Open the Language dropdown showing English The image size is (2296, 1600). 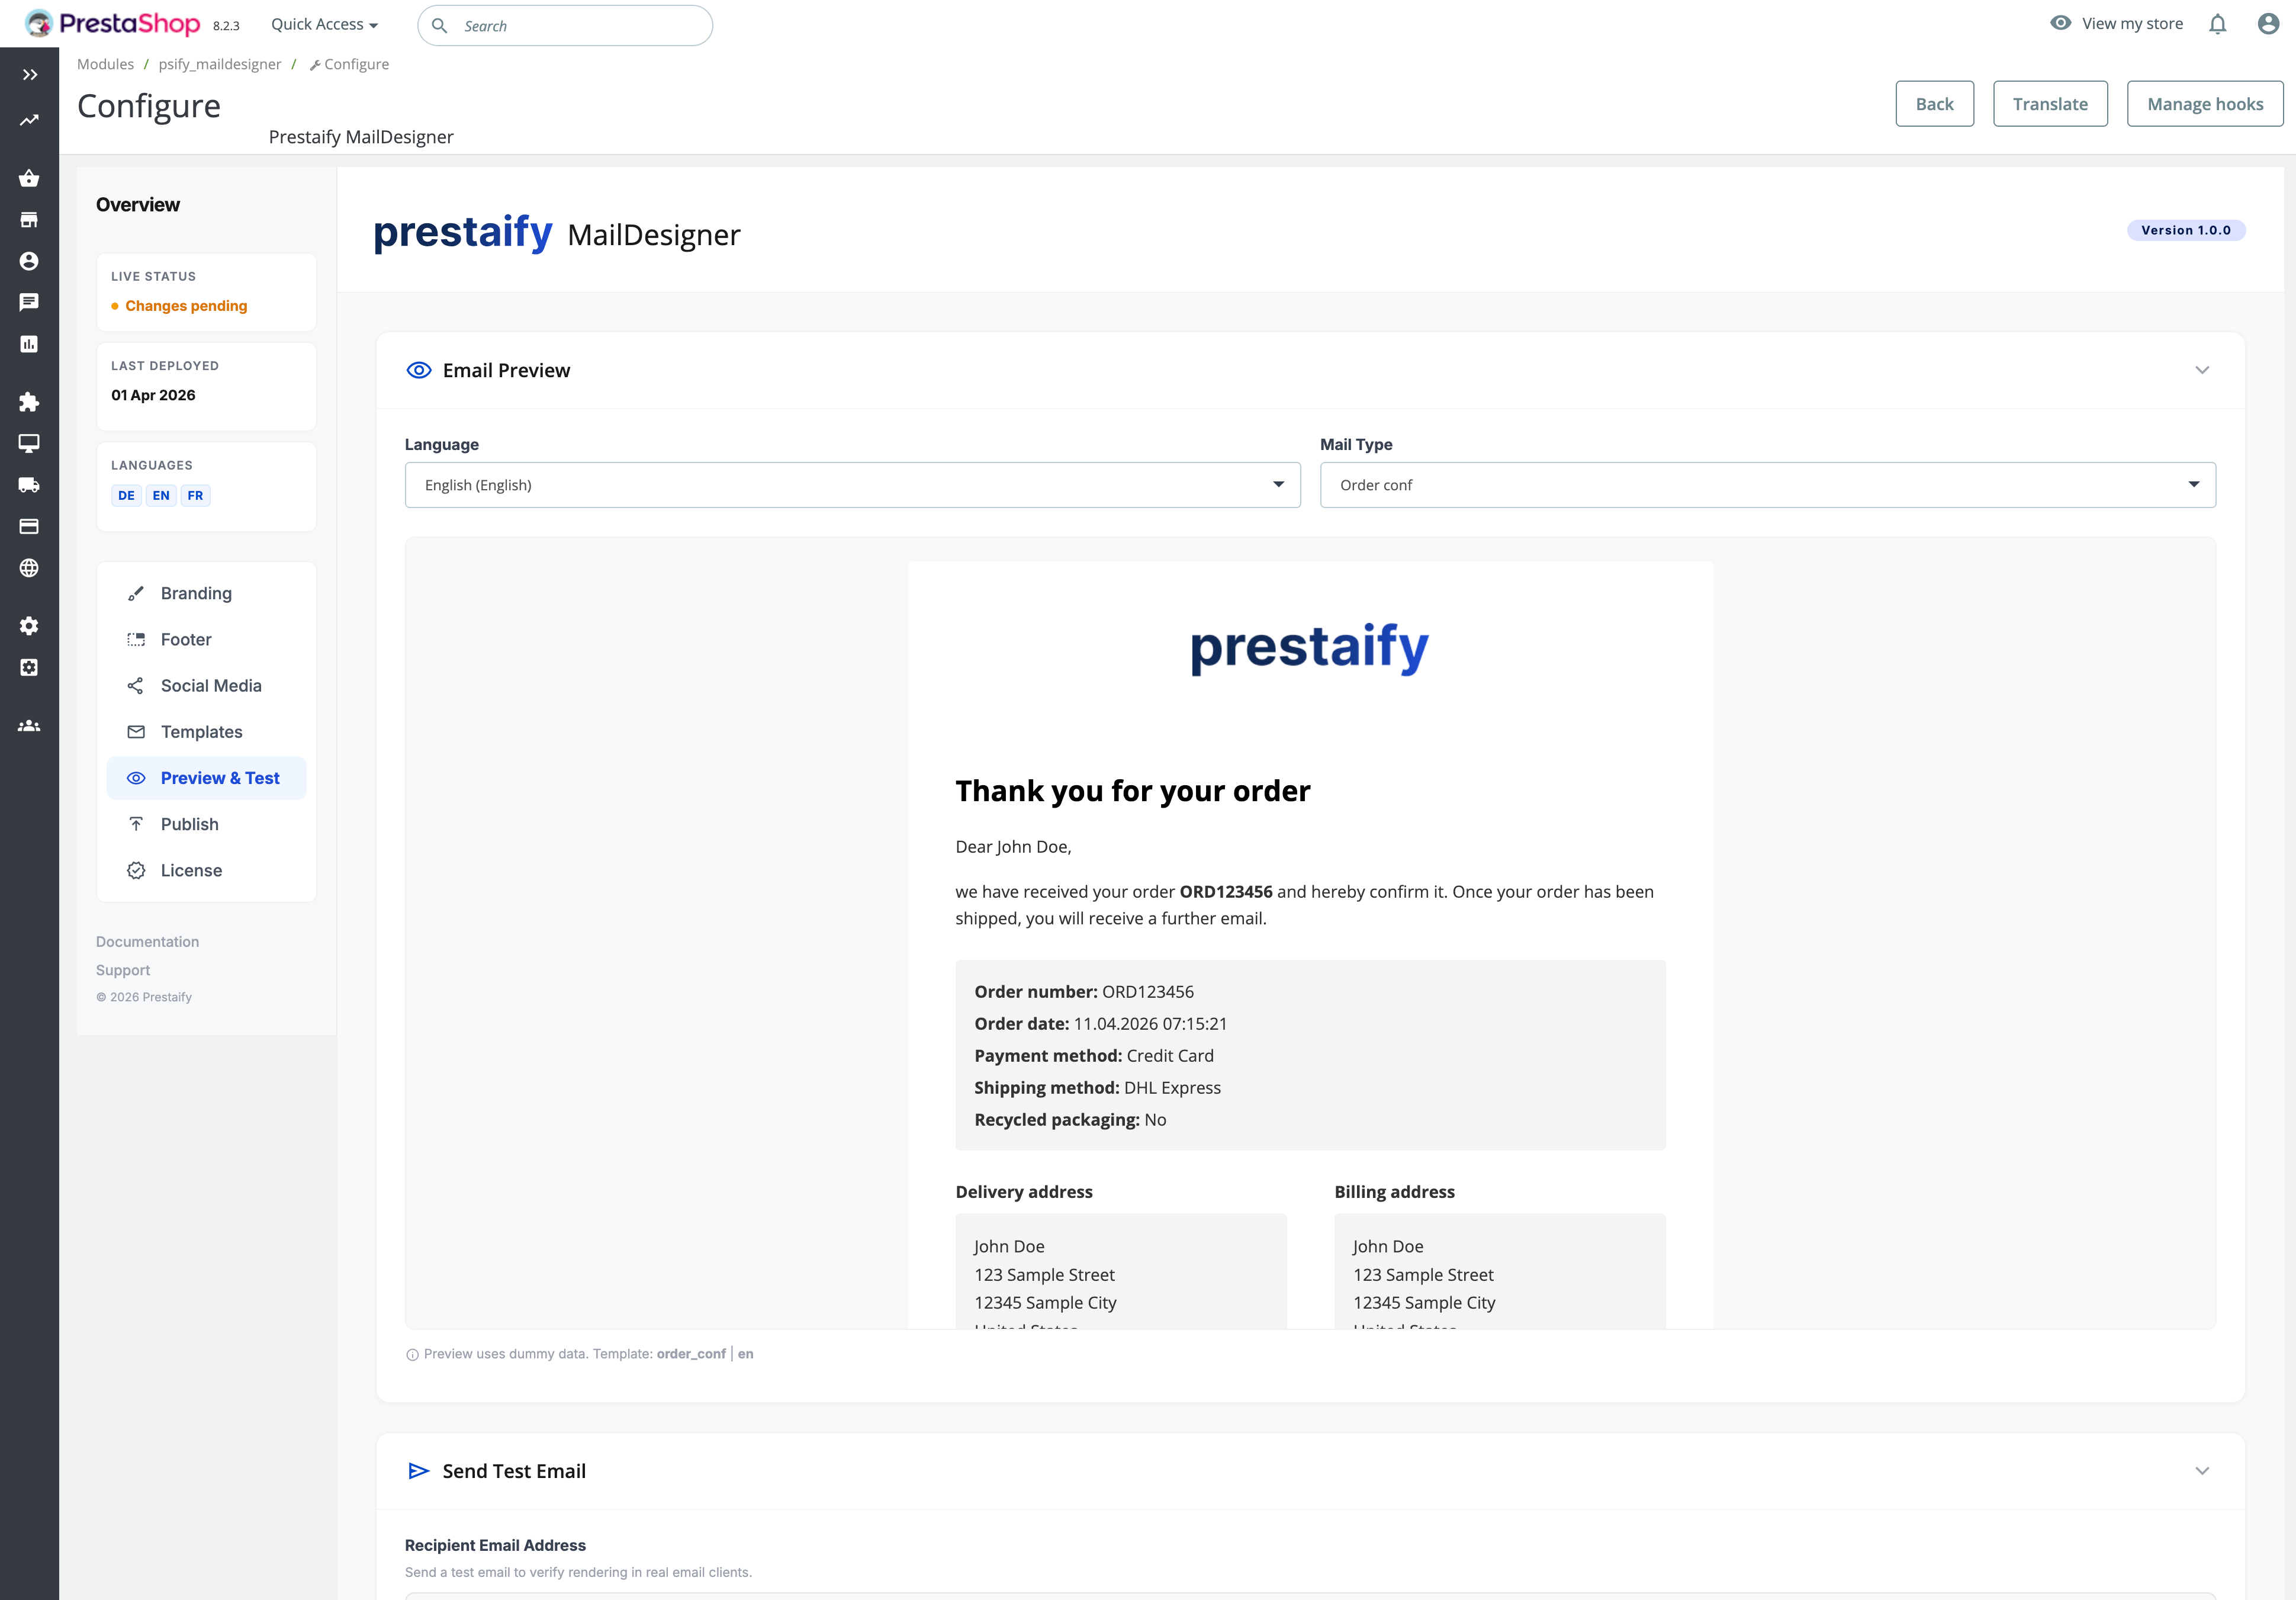(x=852, y=485)
